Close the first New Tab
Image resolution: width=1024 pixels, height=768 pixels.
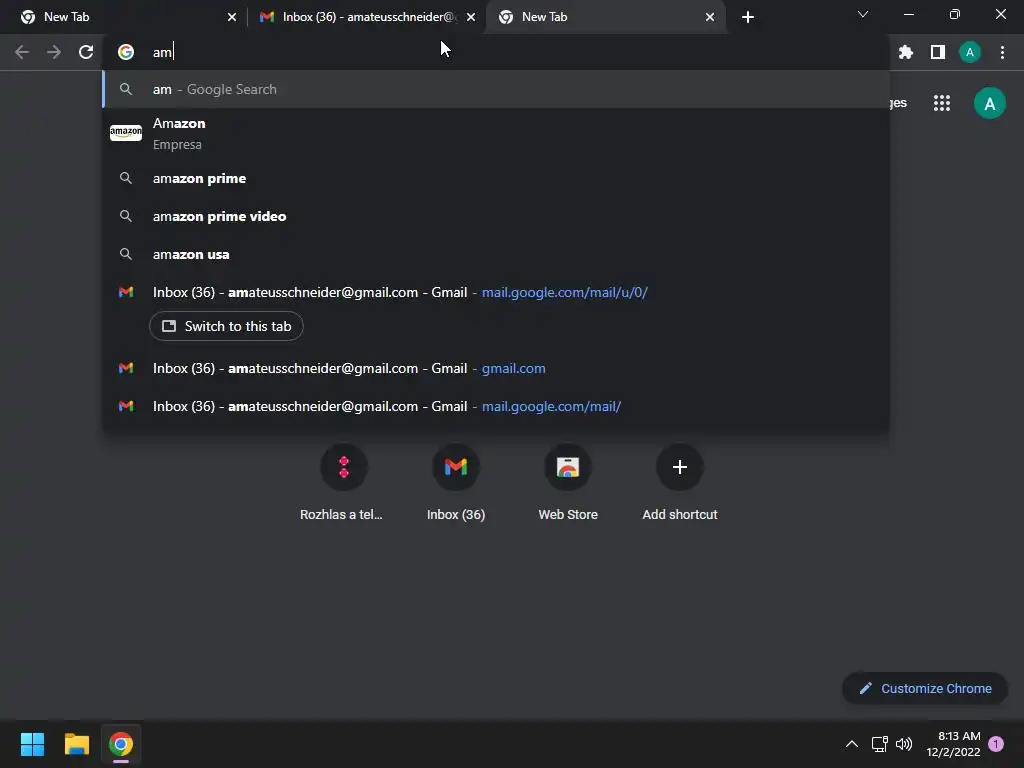coord(232,17)
